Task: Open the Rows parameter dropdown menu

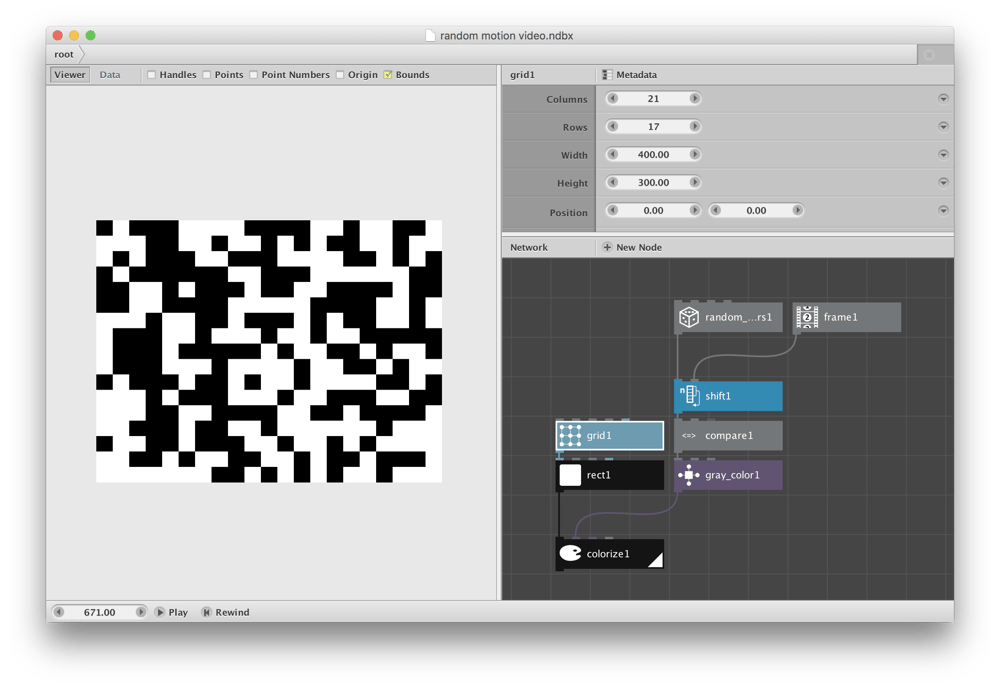Action: coord(943,126)
